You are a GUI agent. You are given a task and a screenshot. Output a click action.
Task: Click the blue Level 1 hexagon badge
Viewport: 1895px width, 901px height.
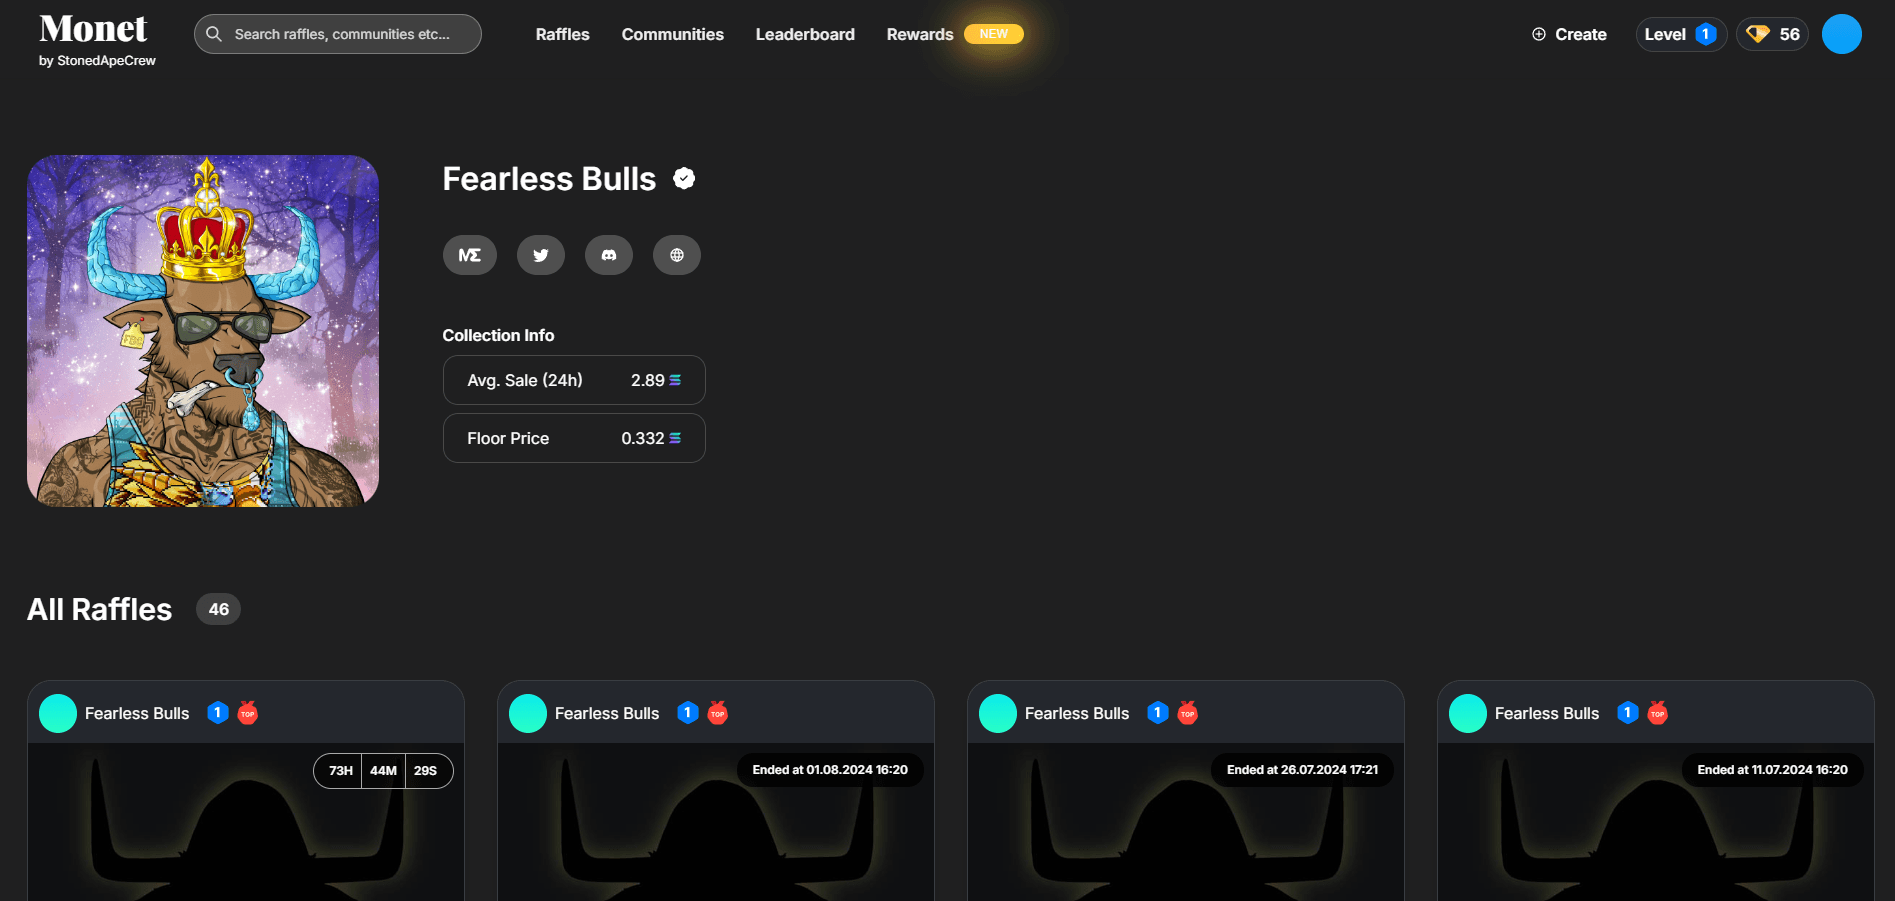[1706, 34]
